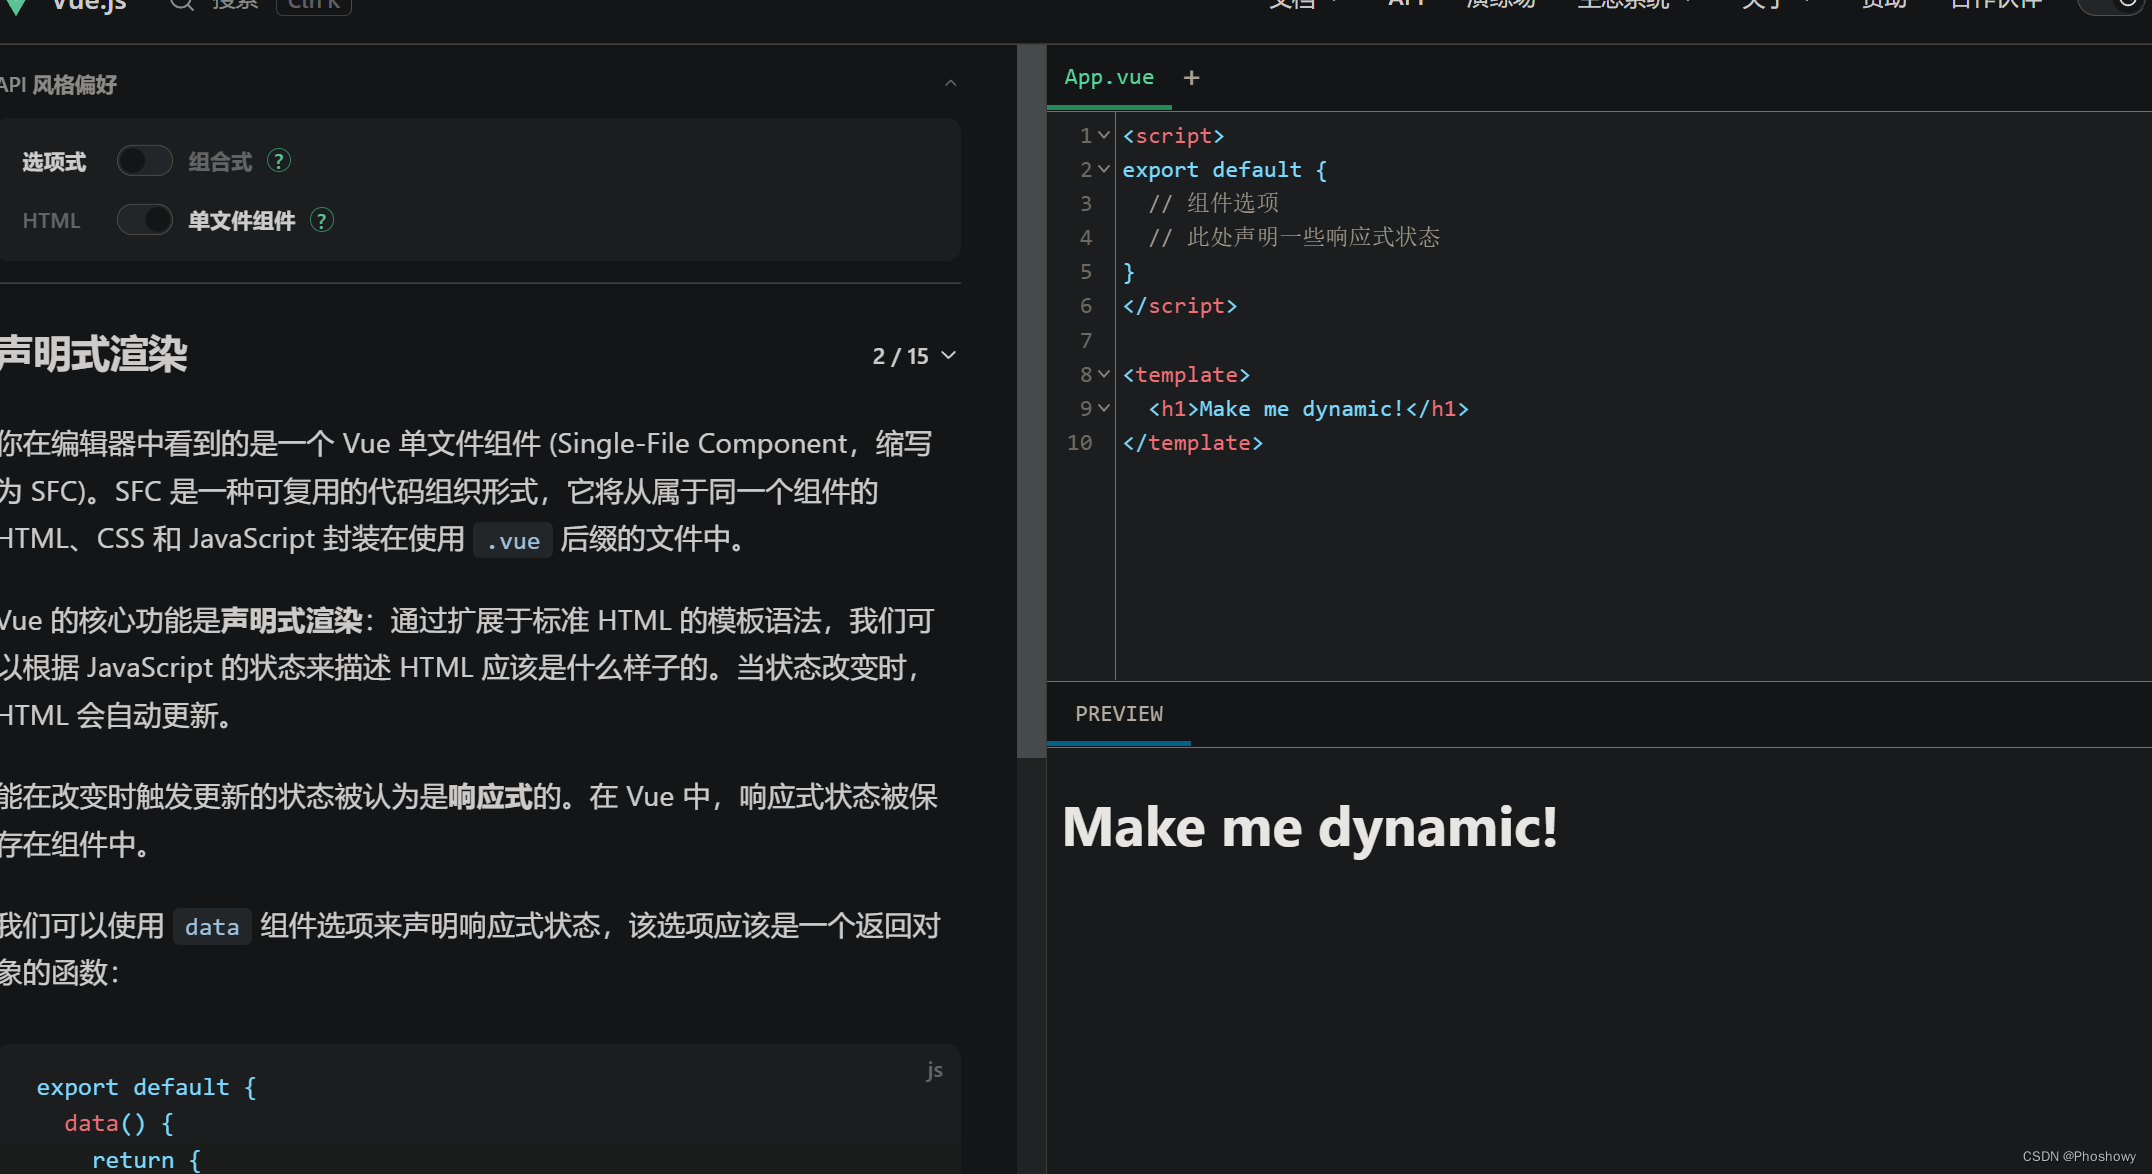Open the 2 / 15 step dropdown

pos(914,356)
